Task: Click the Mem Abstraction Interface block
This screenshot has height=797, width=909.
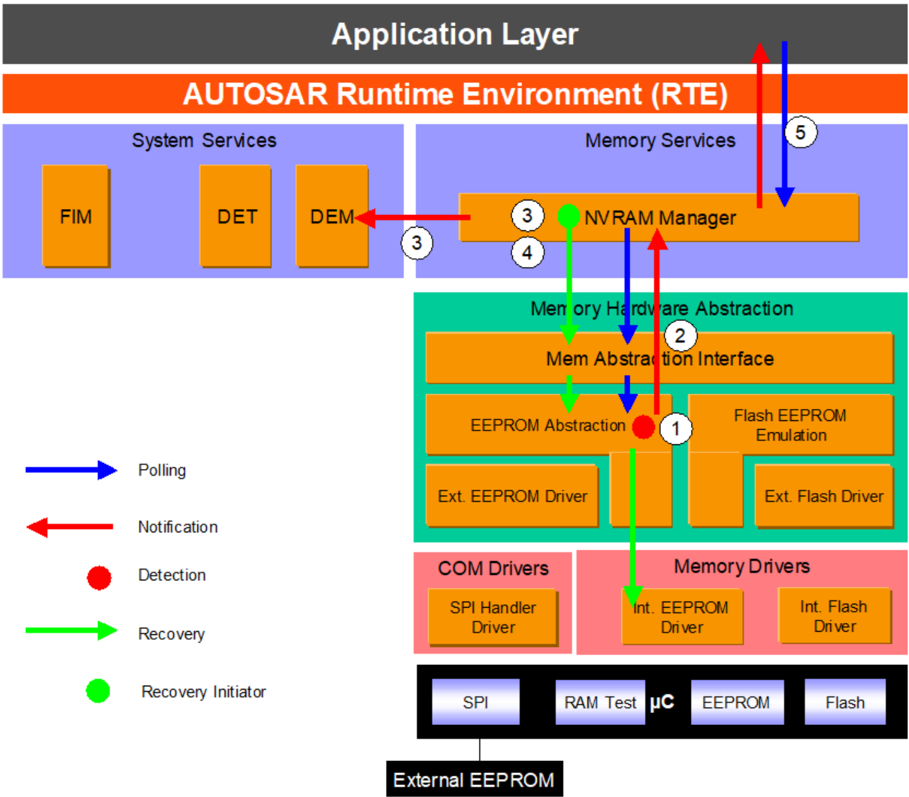Action: (x=659, y=358)
